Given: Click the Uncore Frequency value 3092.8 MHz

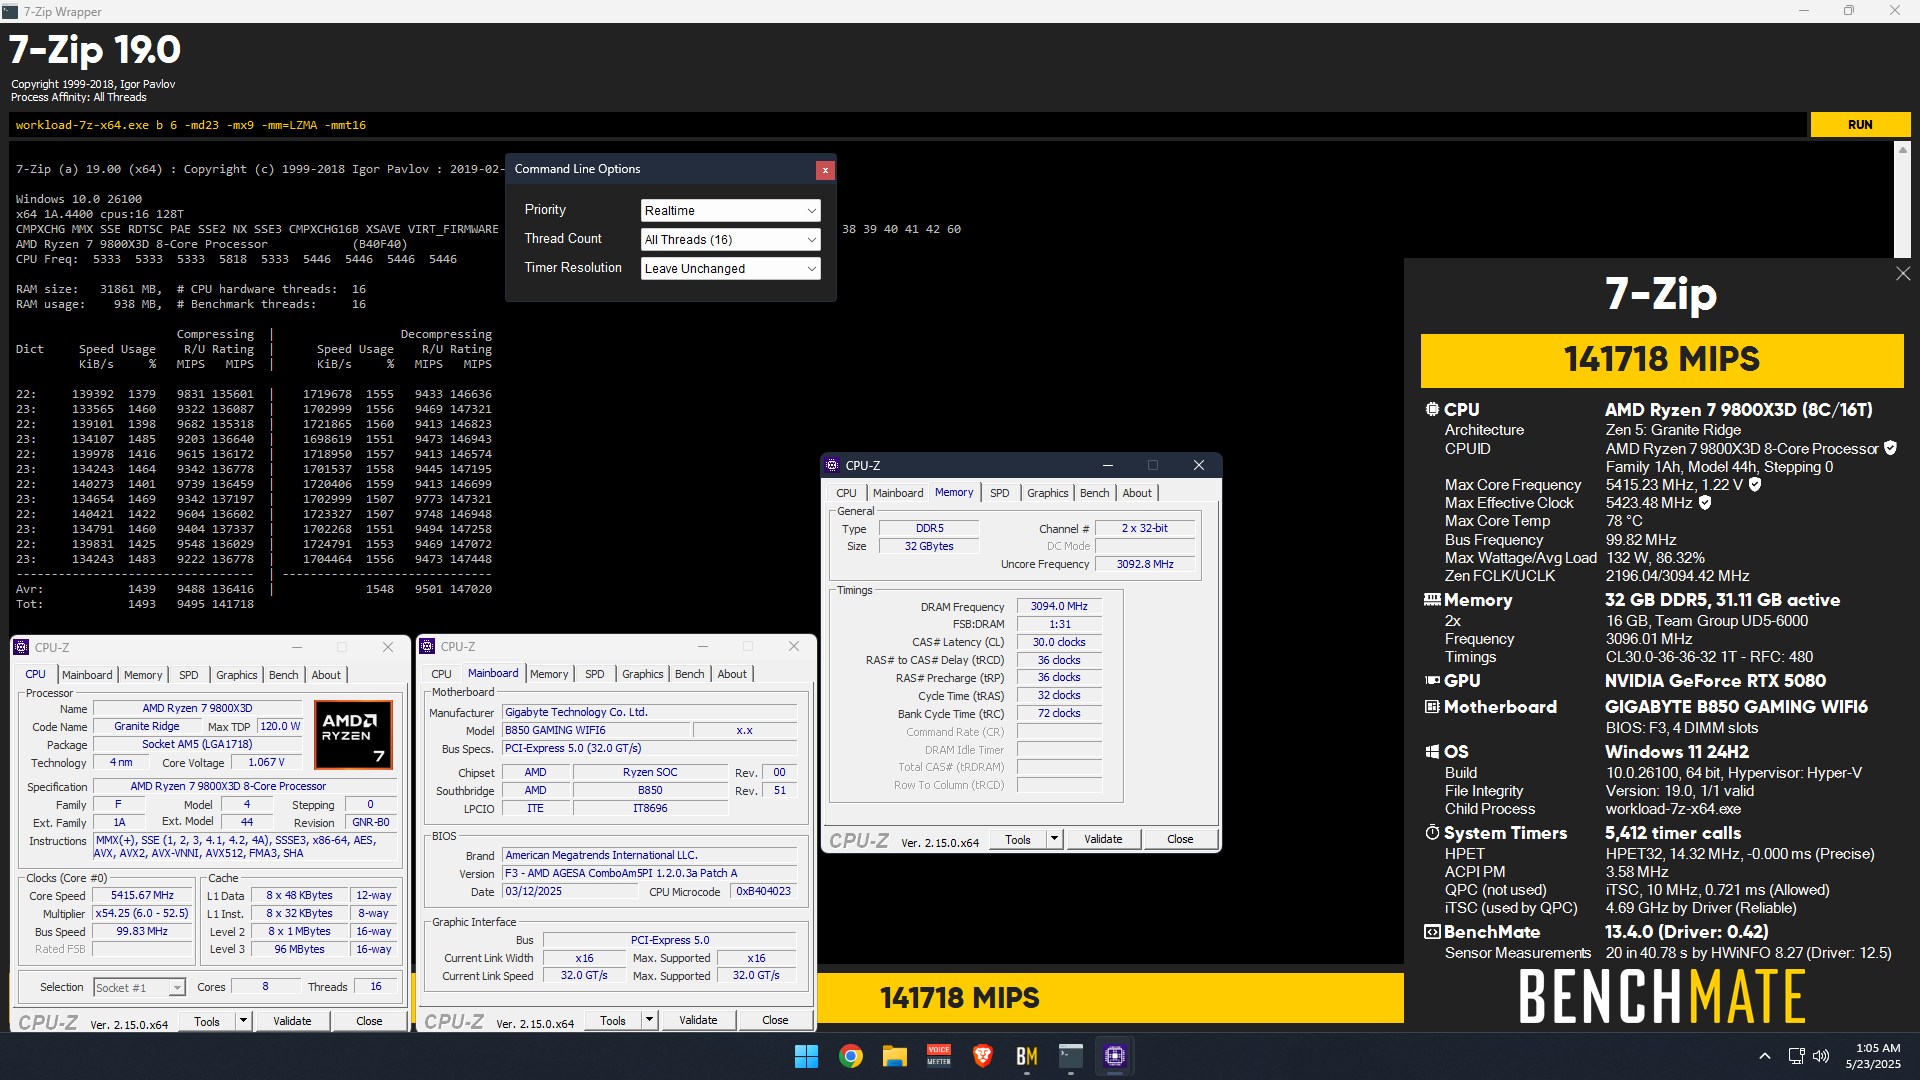Looking at the screenshot, I should point(1145,564).
